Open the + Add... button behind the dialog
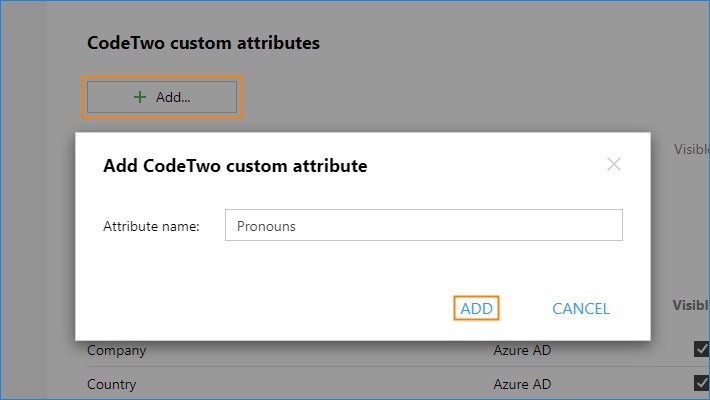The height and width of the screenshot is (400, 710). pyautogui.click(x=162, y=97)
